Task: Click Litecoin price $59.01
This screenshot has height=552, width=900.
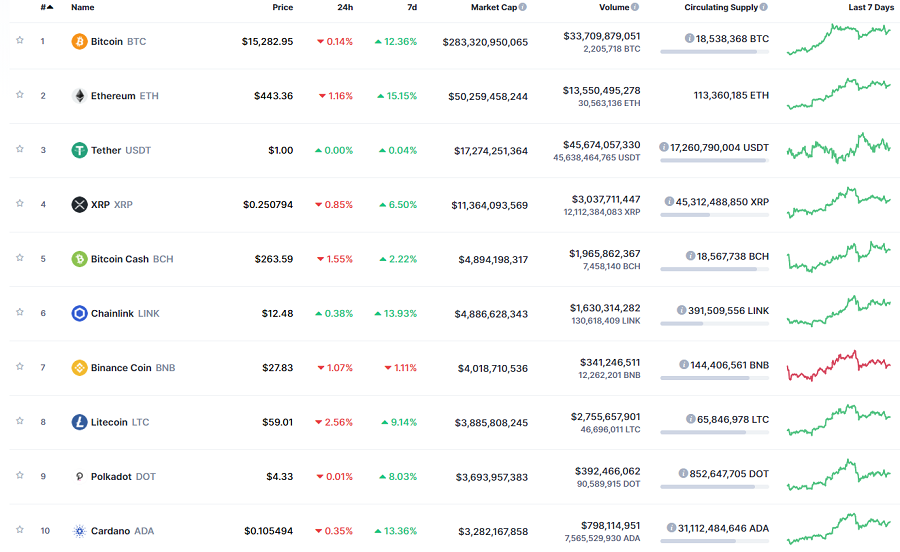Action: 277,422
